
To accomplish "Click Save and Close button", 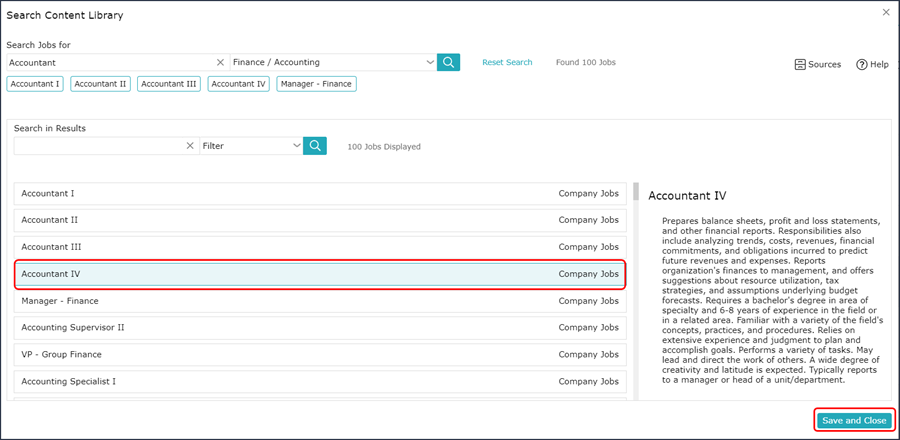I will [x=854, y=420].
